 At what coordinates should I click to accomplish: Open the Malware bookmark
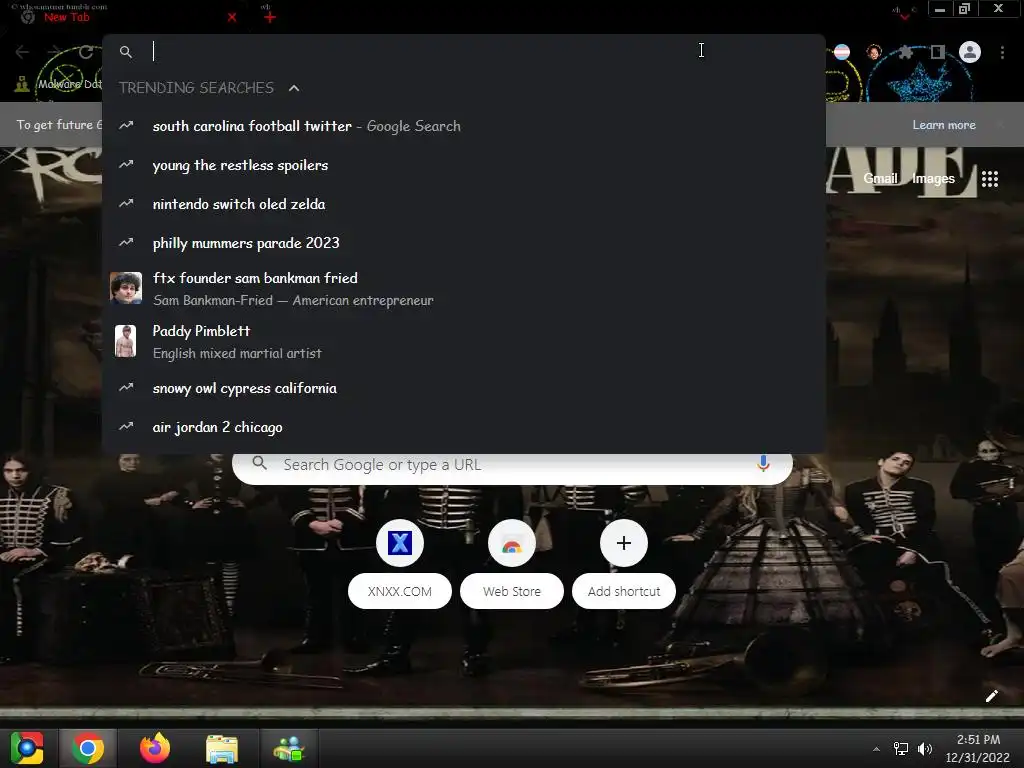coord(59,84)
